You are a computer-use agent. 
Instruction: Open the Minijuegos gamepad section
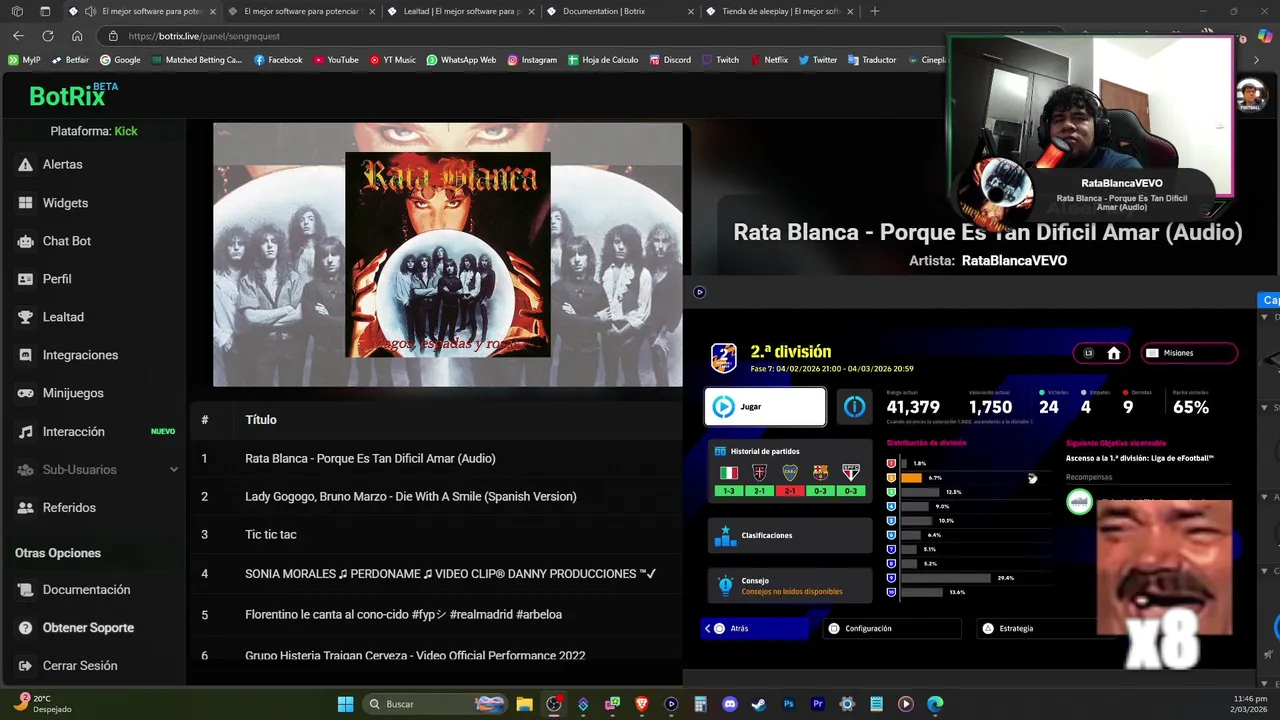[73, 393]
